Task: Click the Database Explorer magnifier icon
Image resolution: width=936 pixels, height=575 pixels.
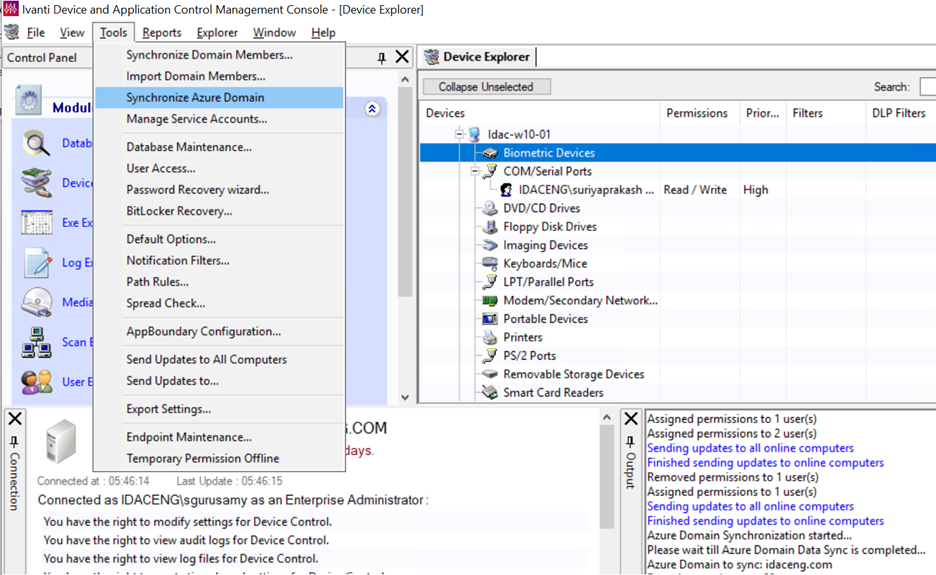Action: (37, 143)
